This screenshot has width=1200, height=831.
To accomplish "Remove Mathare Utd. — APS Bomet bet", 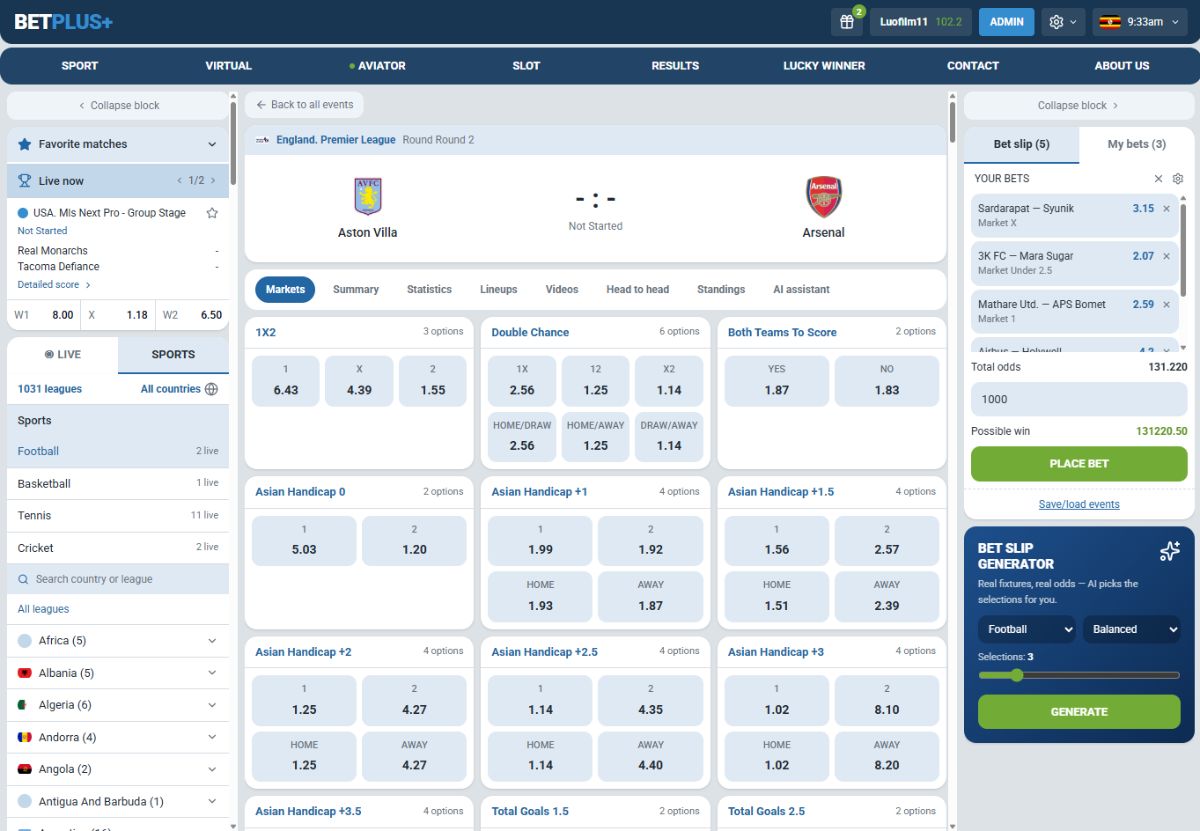I will point(1166,304).
